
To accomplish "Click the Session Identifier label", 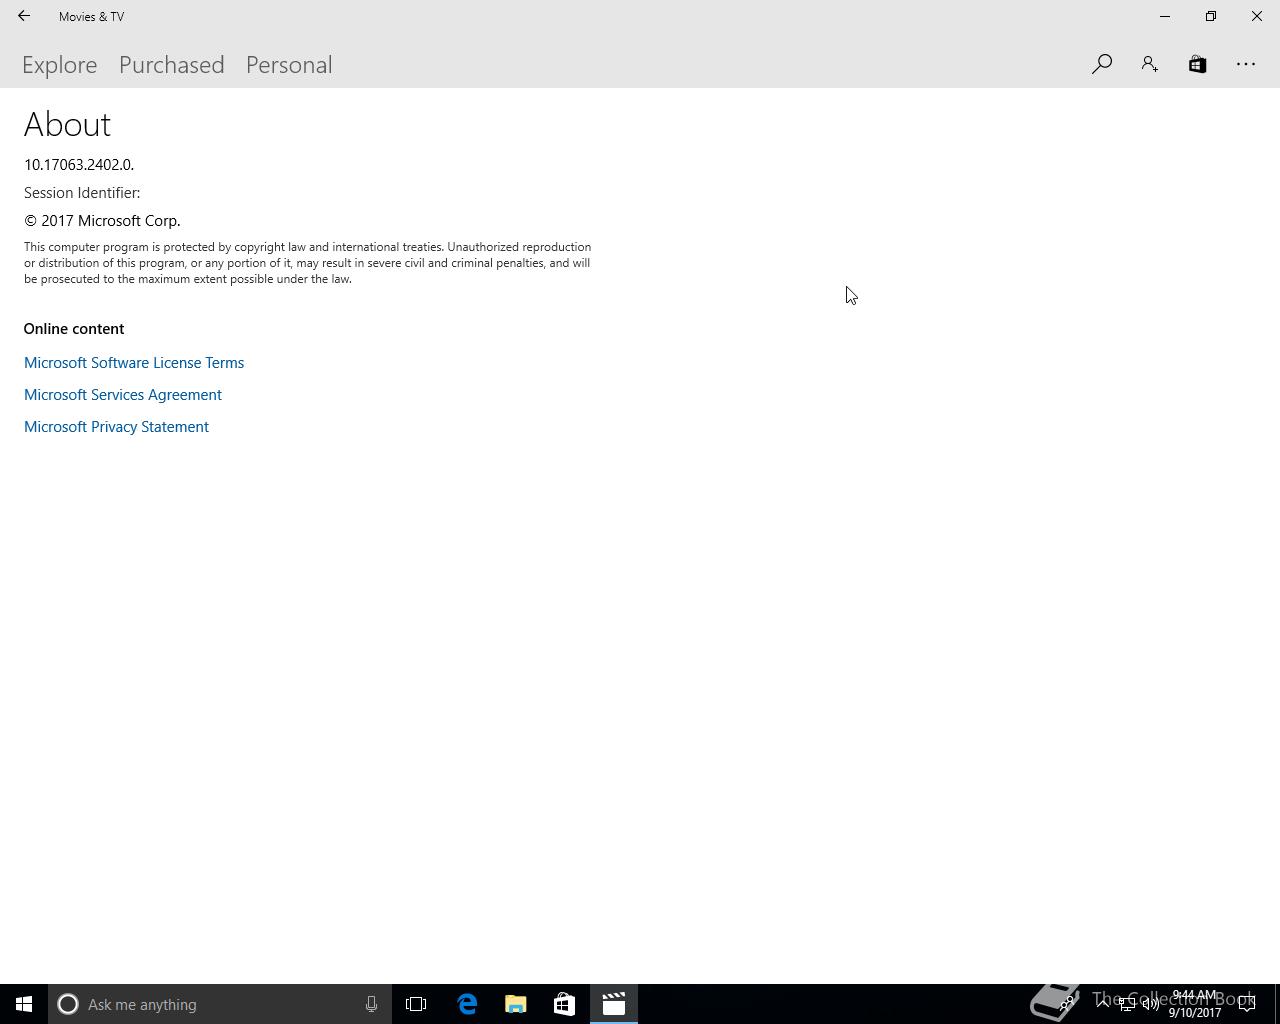I will [82, 193].
